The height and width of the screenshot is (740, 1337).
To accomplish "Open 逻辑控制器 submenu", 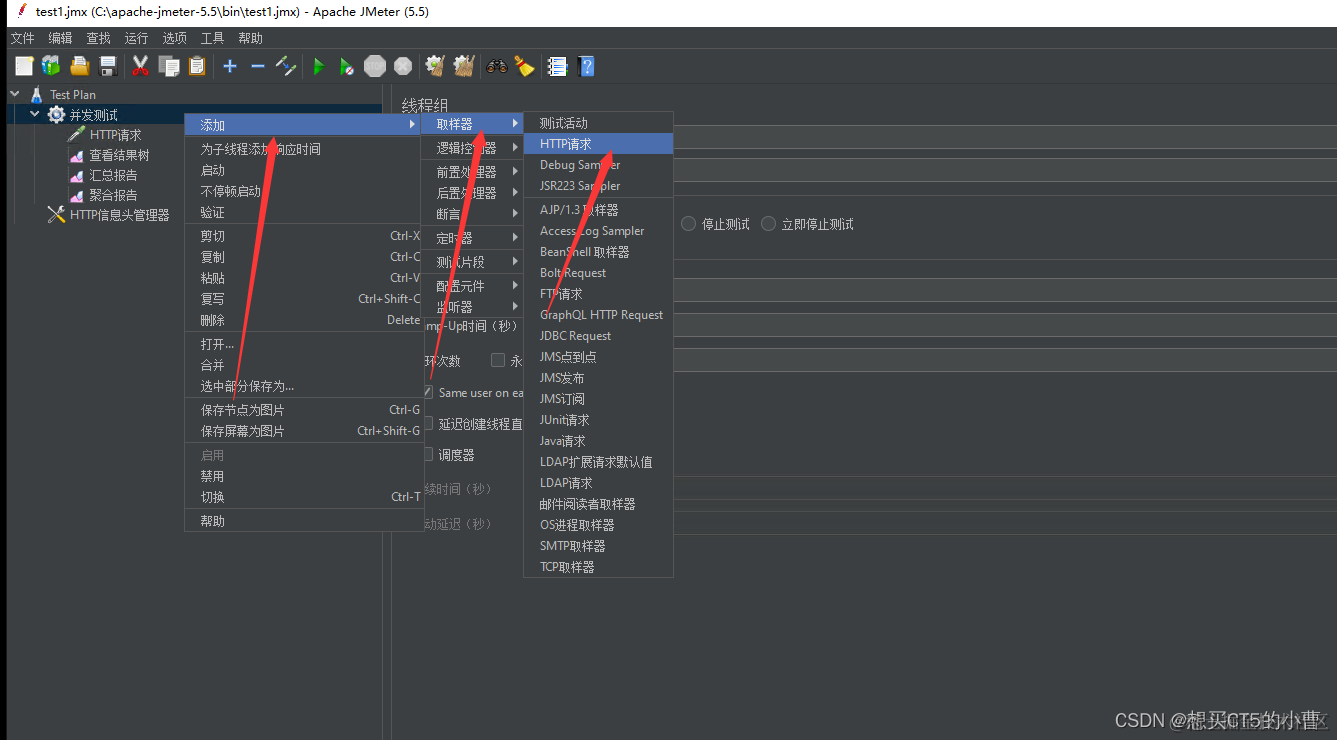I will pyautogui.click(x=472, y=148).
